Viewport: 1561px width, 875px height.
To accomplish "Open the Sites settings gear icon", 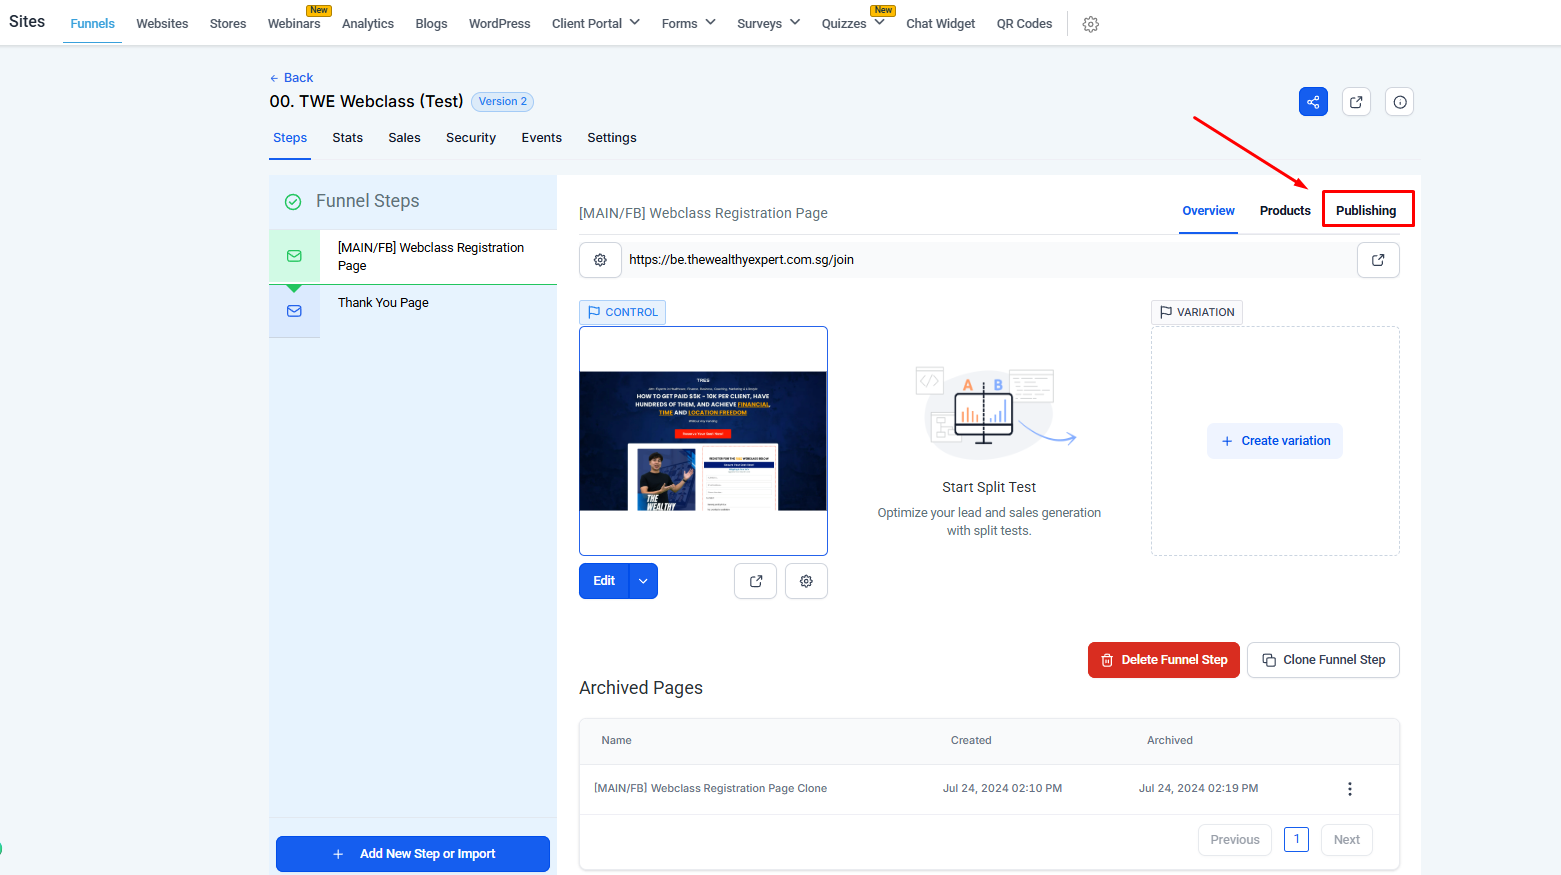I will point(1090,24).
